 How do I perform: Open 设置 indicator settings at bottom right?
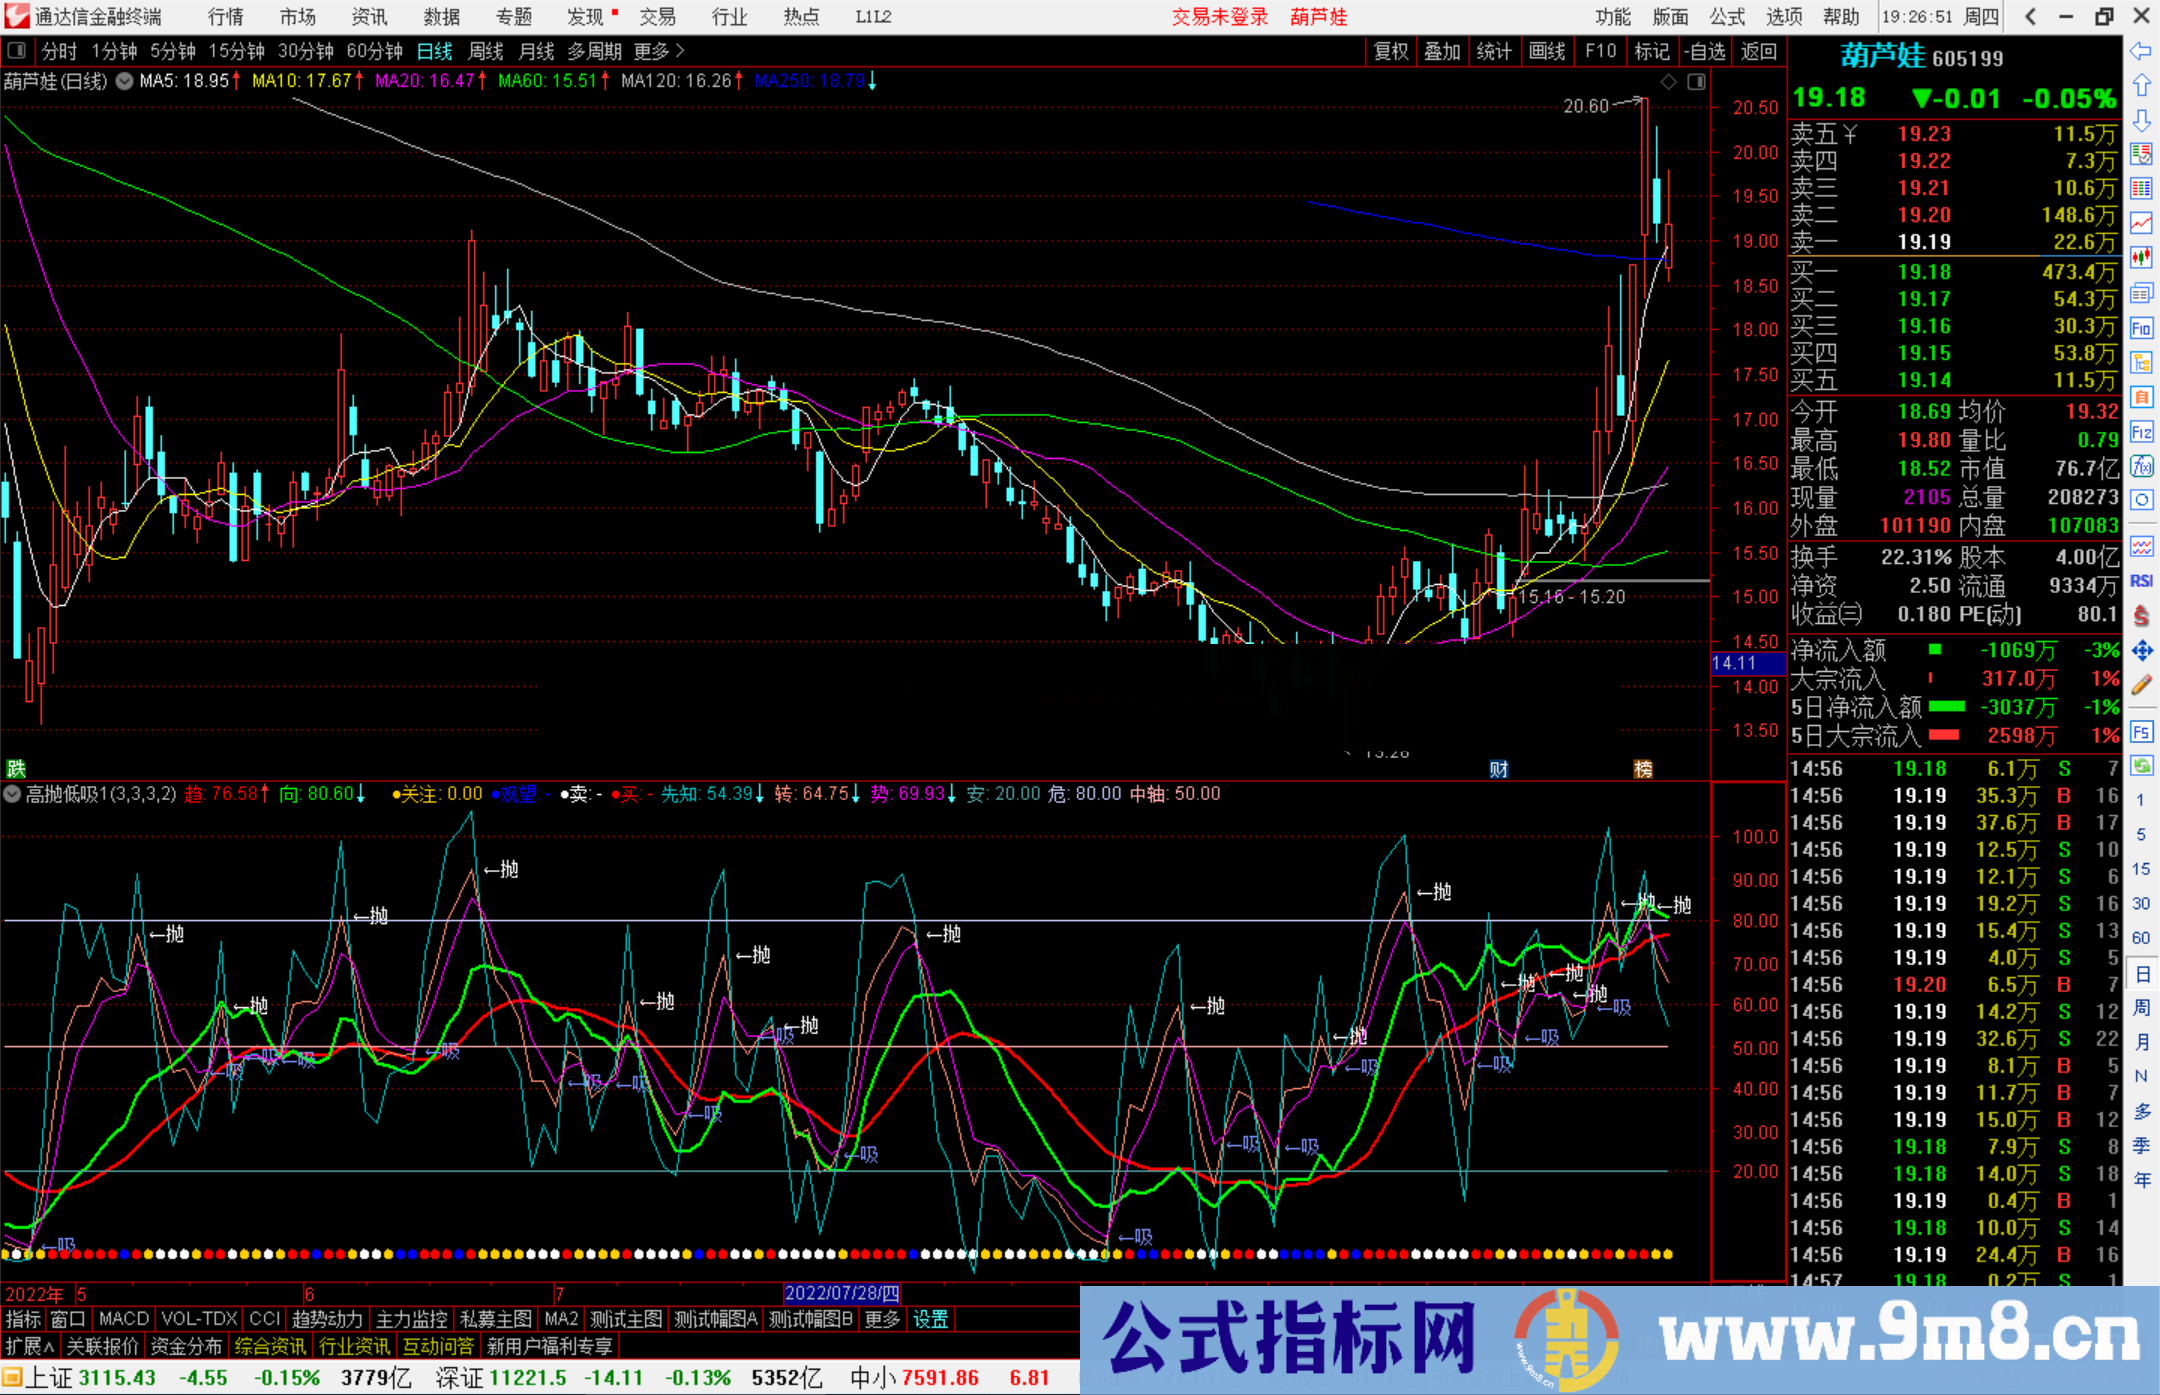(x=930, y=1319)
